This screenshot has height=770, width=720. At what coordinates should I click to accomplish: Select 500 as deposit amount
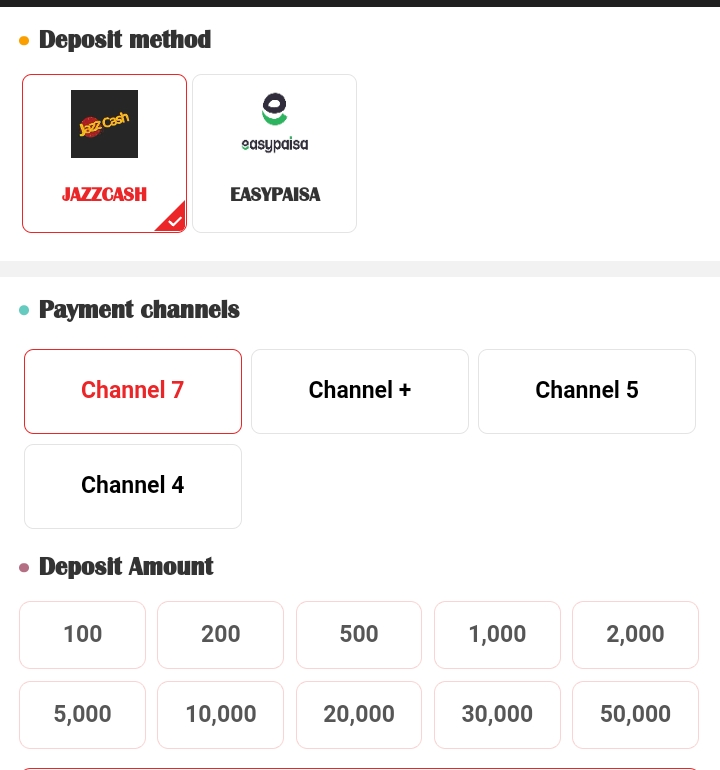(359, 635)
